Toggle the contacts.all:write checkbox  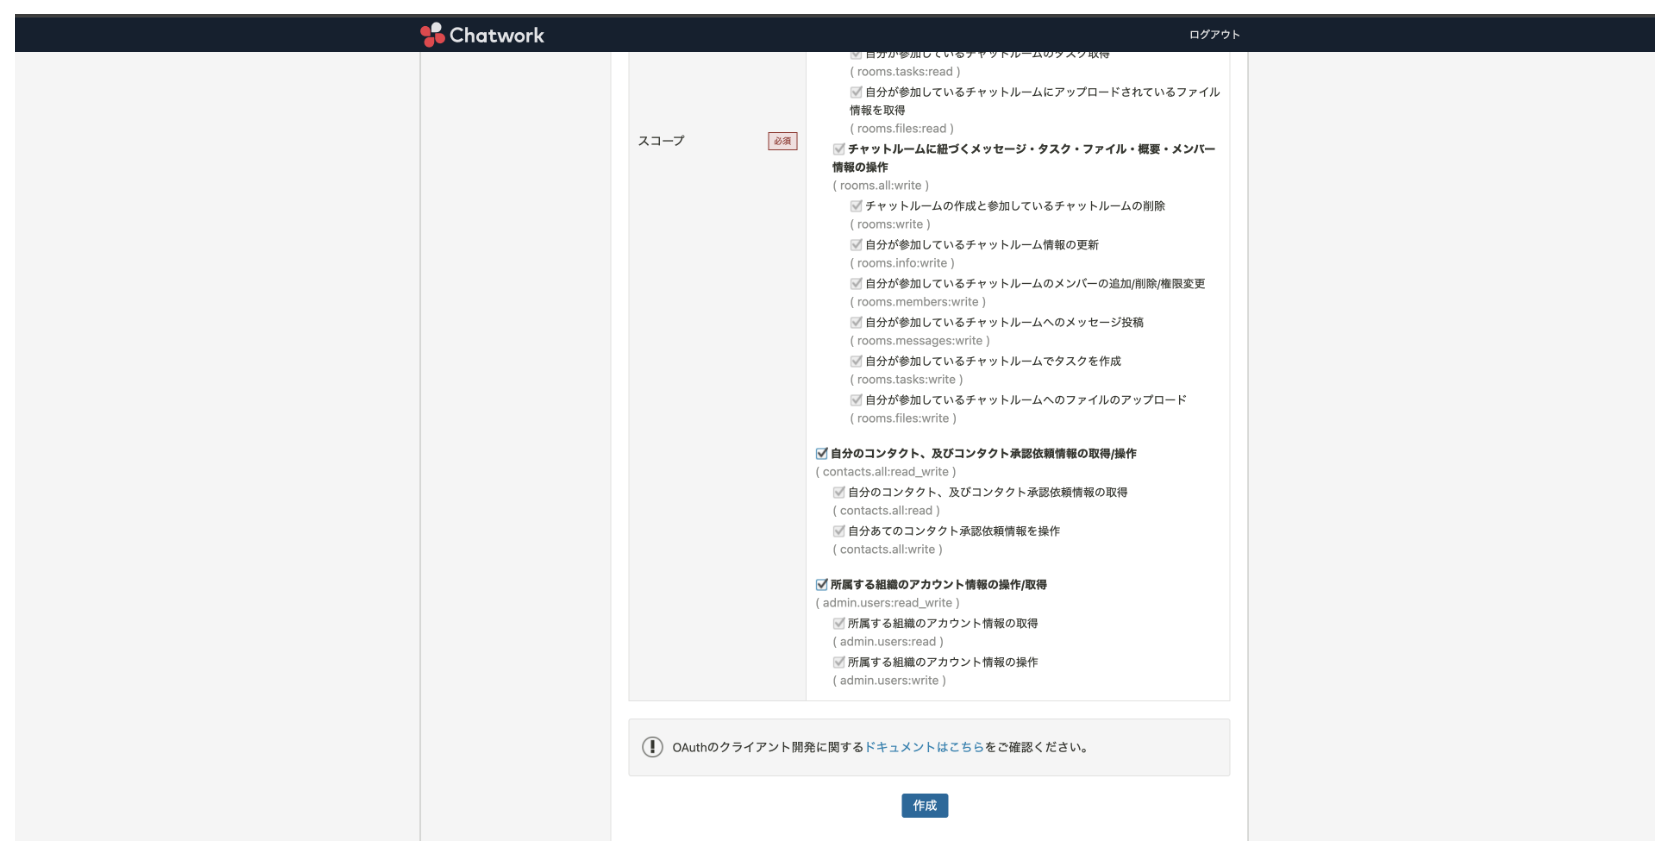[839, 531]
